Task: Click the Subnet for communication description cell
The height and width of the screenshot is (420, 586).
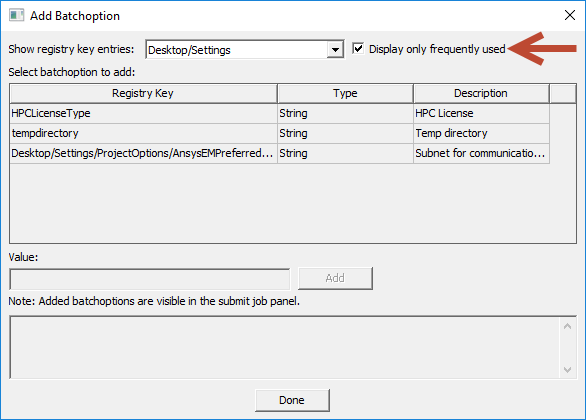Action: (481, 153)
